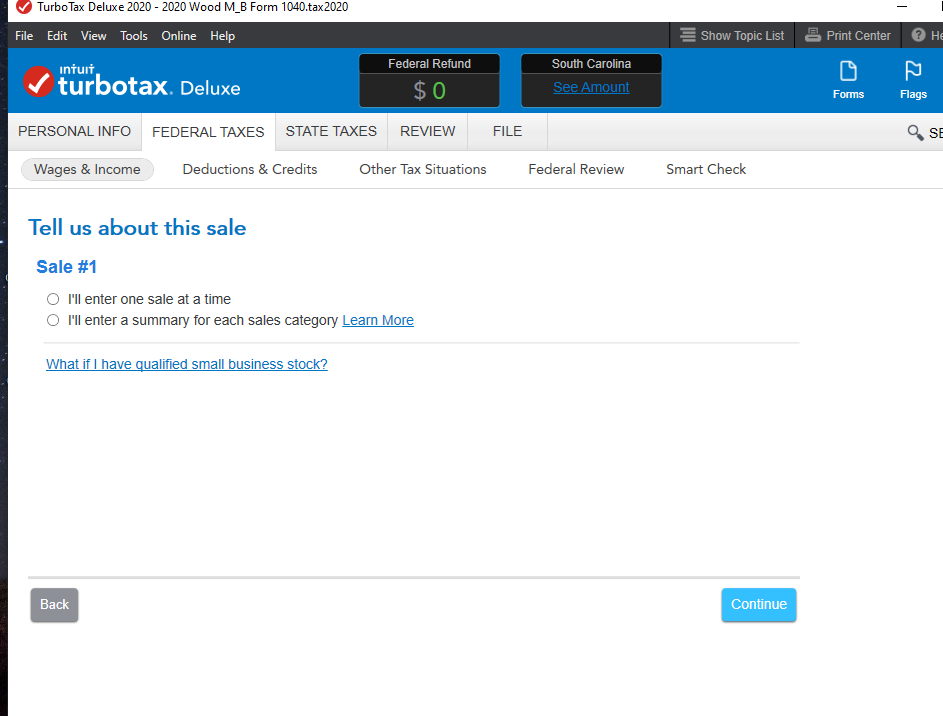Open the File menu
Image resolution: width=943 pixels, height=716 pixels.
coord(24,35)
